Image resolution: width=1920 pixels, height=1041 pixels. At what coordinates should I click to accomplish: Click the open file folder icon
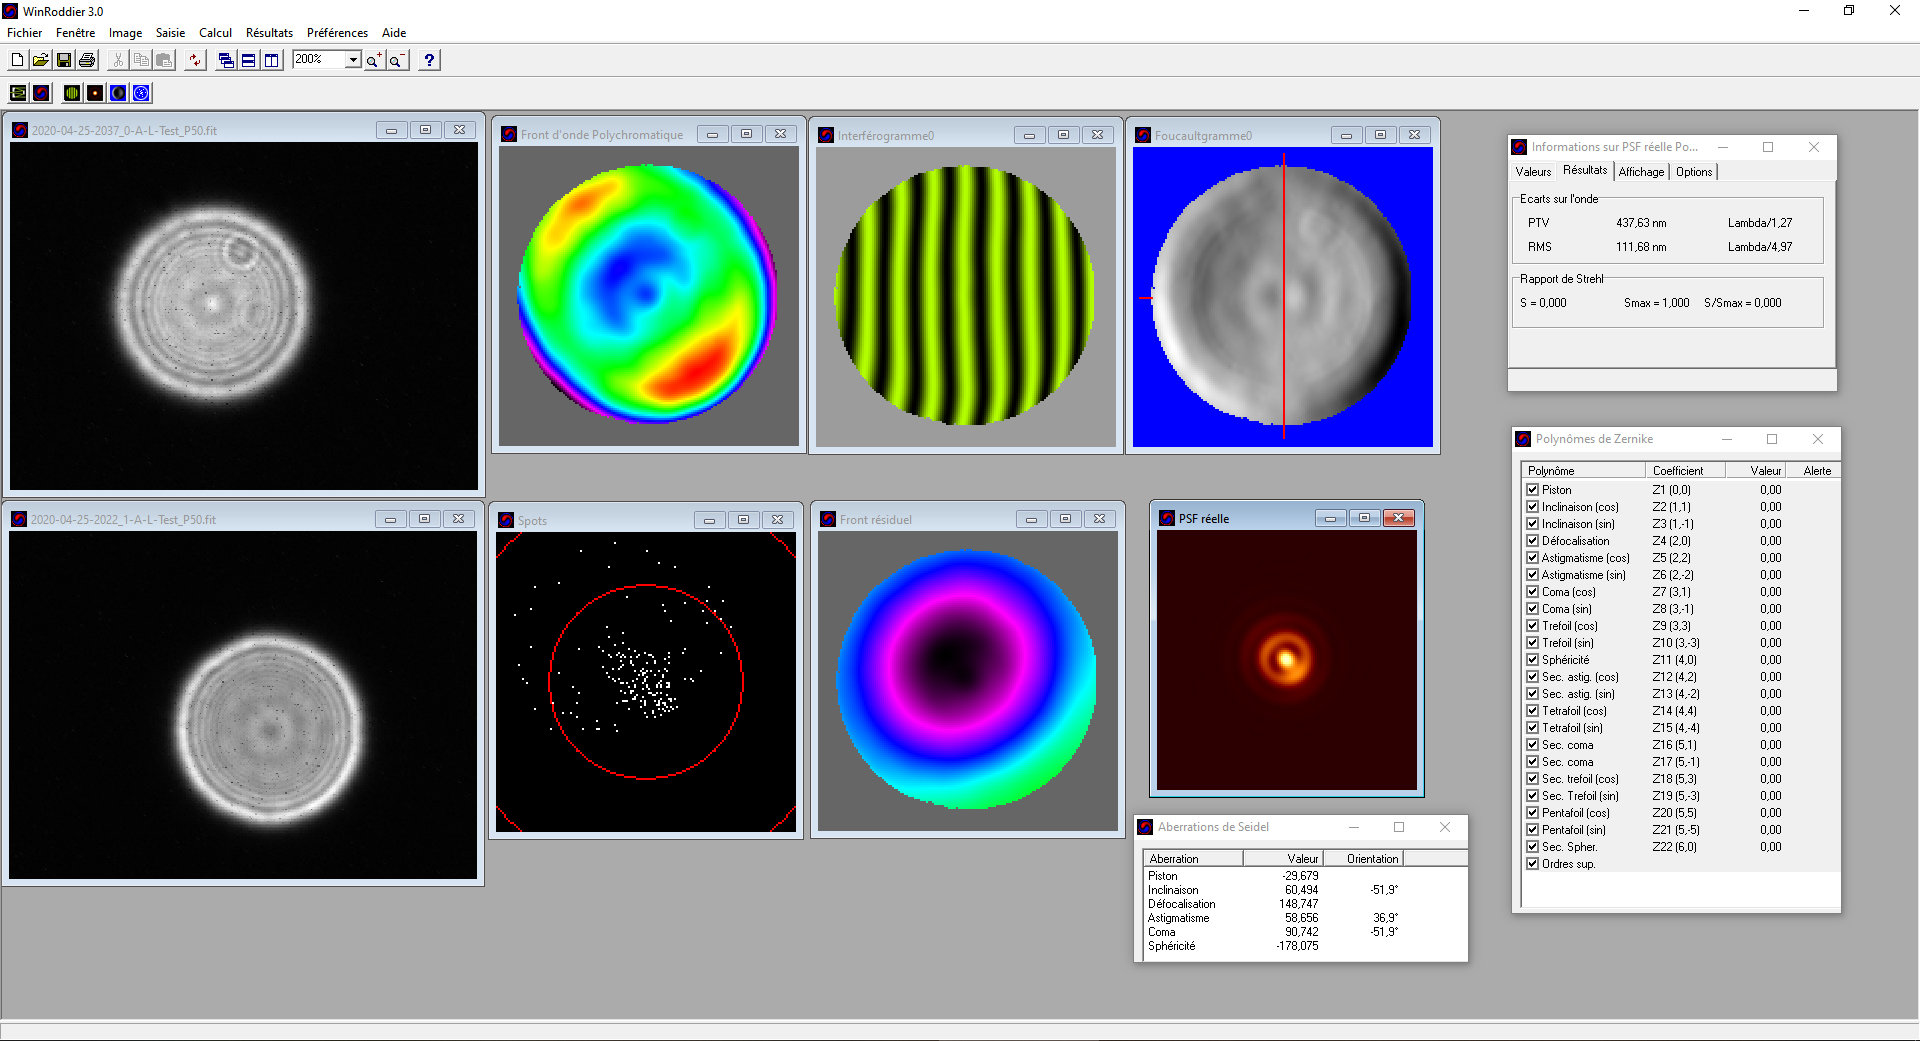(40, 60)
